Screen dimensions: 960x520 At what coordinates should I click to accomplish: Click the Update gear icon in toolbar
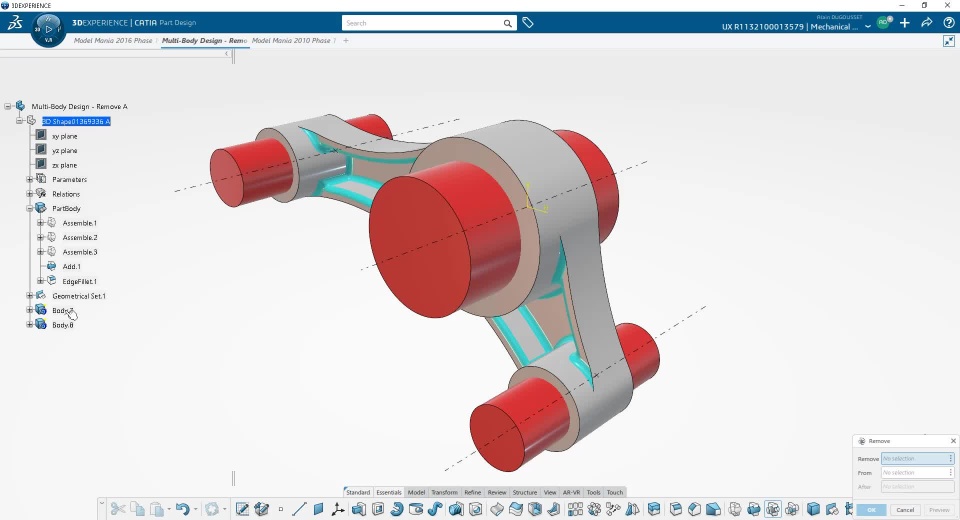click(x=212, y=509)
